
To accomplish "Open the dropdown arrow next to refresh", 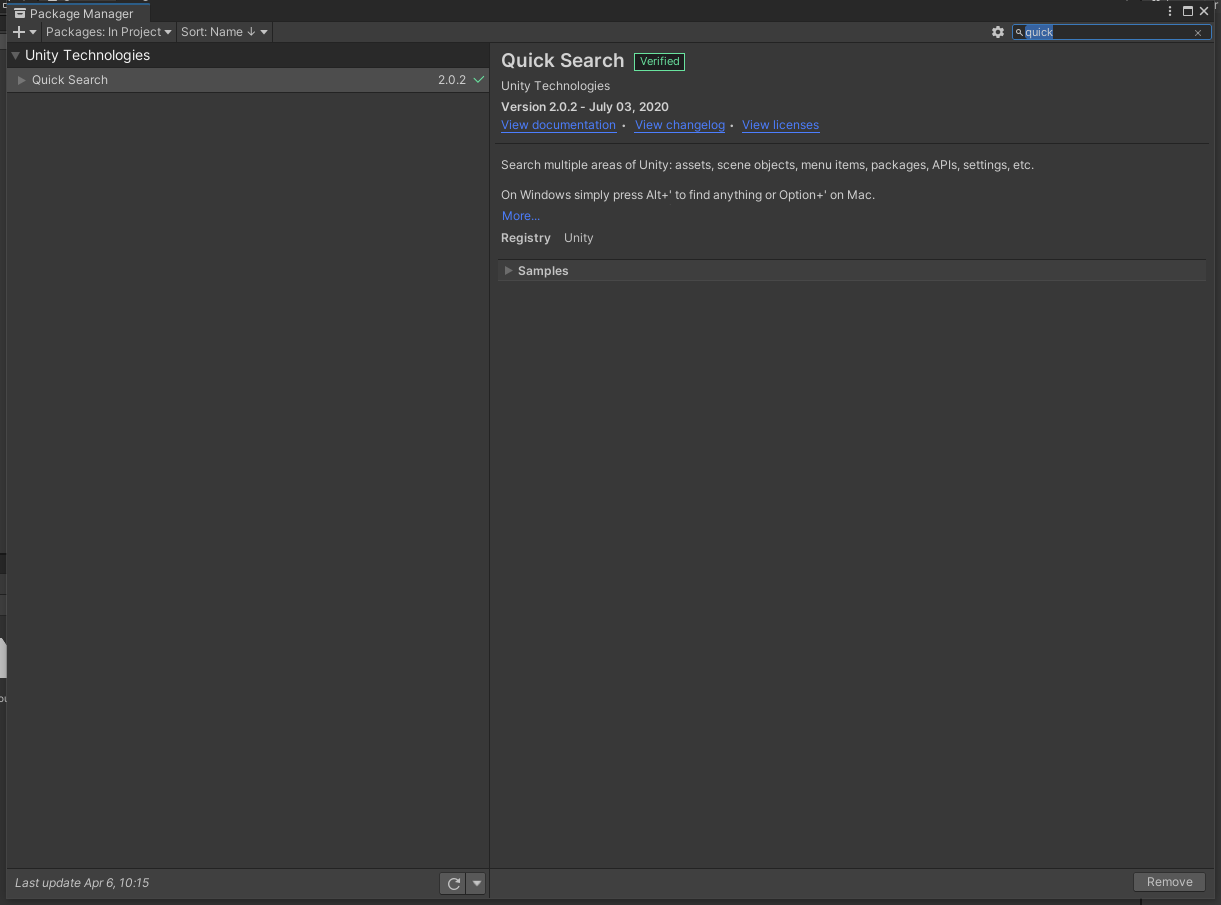I will click(x=476, y=883).
